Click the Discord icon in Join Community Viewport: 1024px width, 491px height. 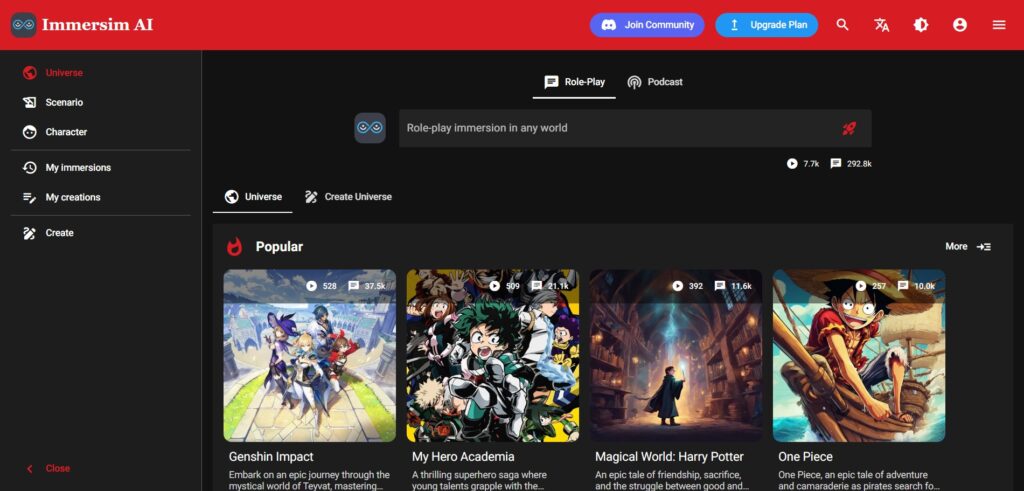click(x=609, y=25)
